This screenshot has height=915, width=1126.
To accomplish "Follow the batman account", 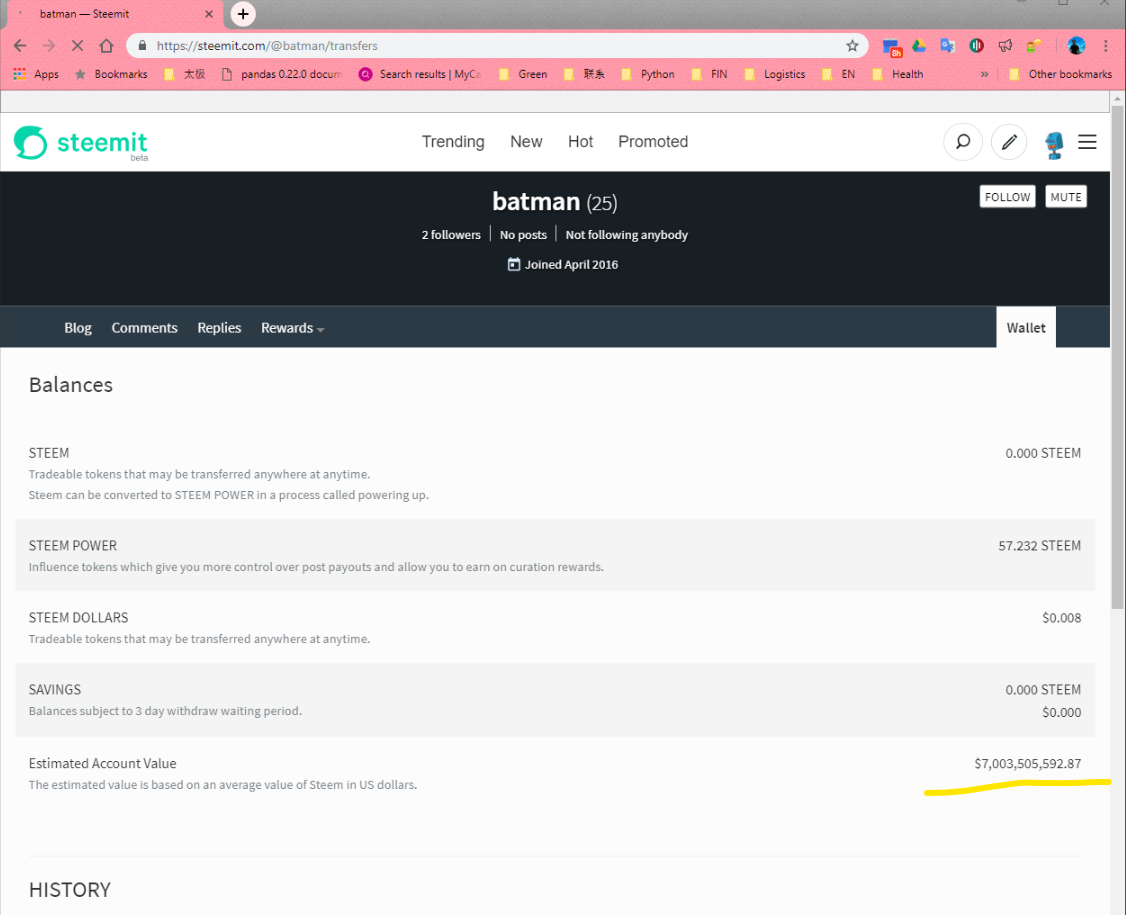I will point(1007,197).
